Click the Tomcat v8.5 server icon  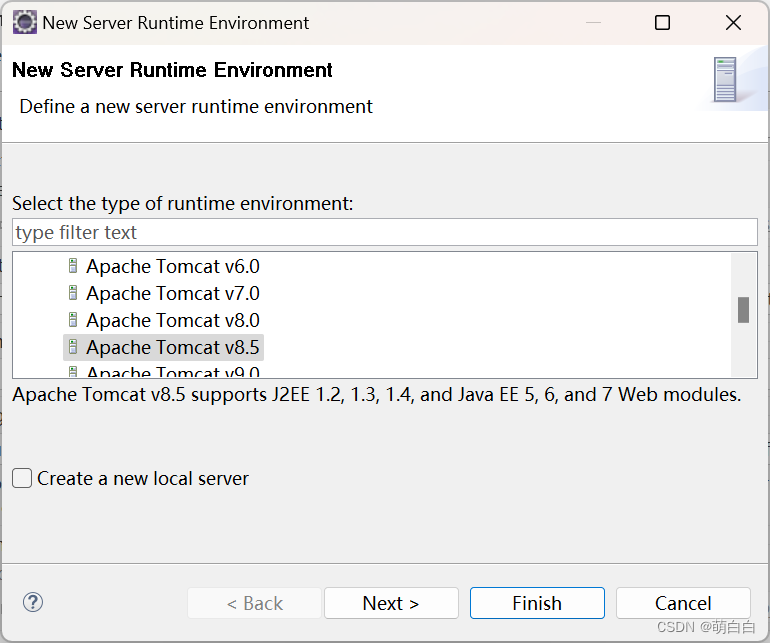click(73, 347)
